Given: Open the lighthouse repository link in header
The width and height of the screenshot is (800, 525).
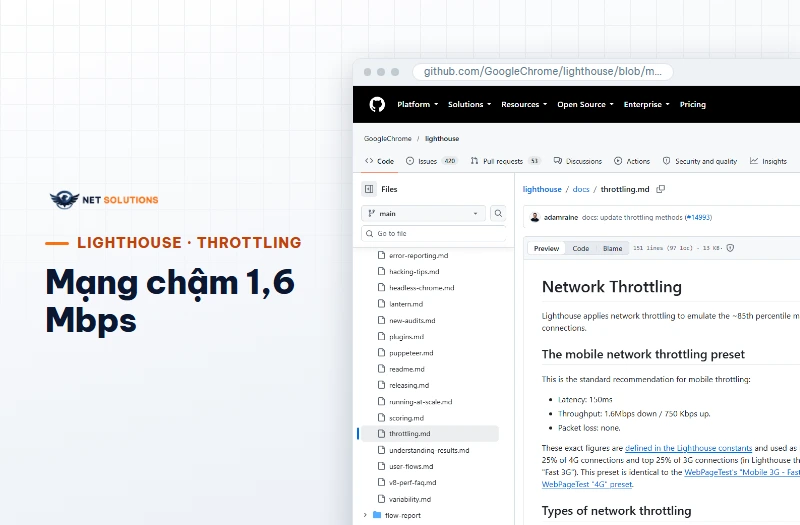Looking at the screenshot, I should 442,139.
